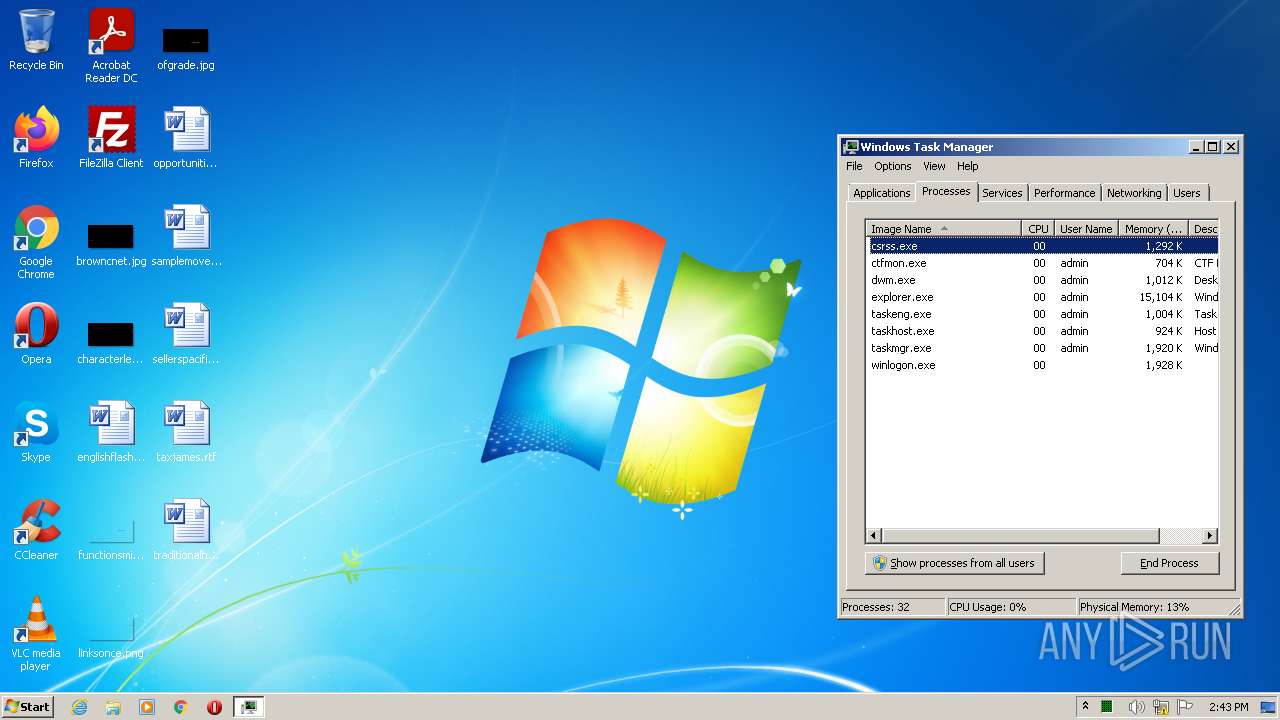Screen dimensions: 1280x720
Task: Open Windows Explorer folder in taskbar
Action: click(113, 707)
